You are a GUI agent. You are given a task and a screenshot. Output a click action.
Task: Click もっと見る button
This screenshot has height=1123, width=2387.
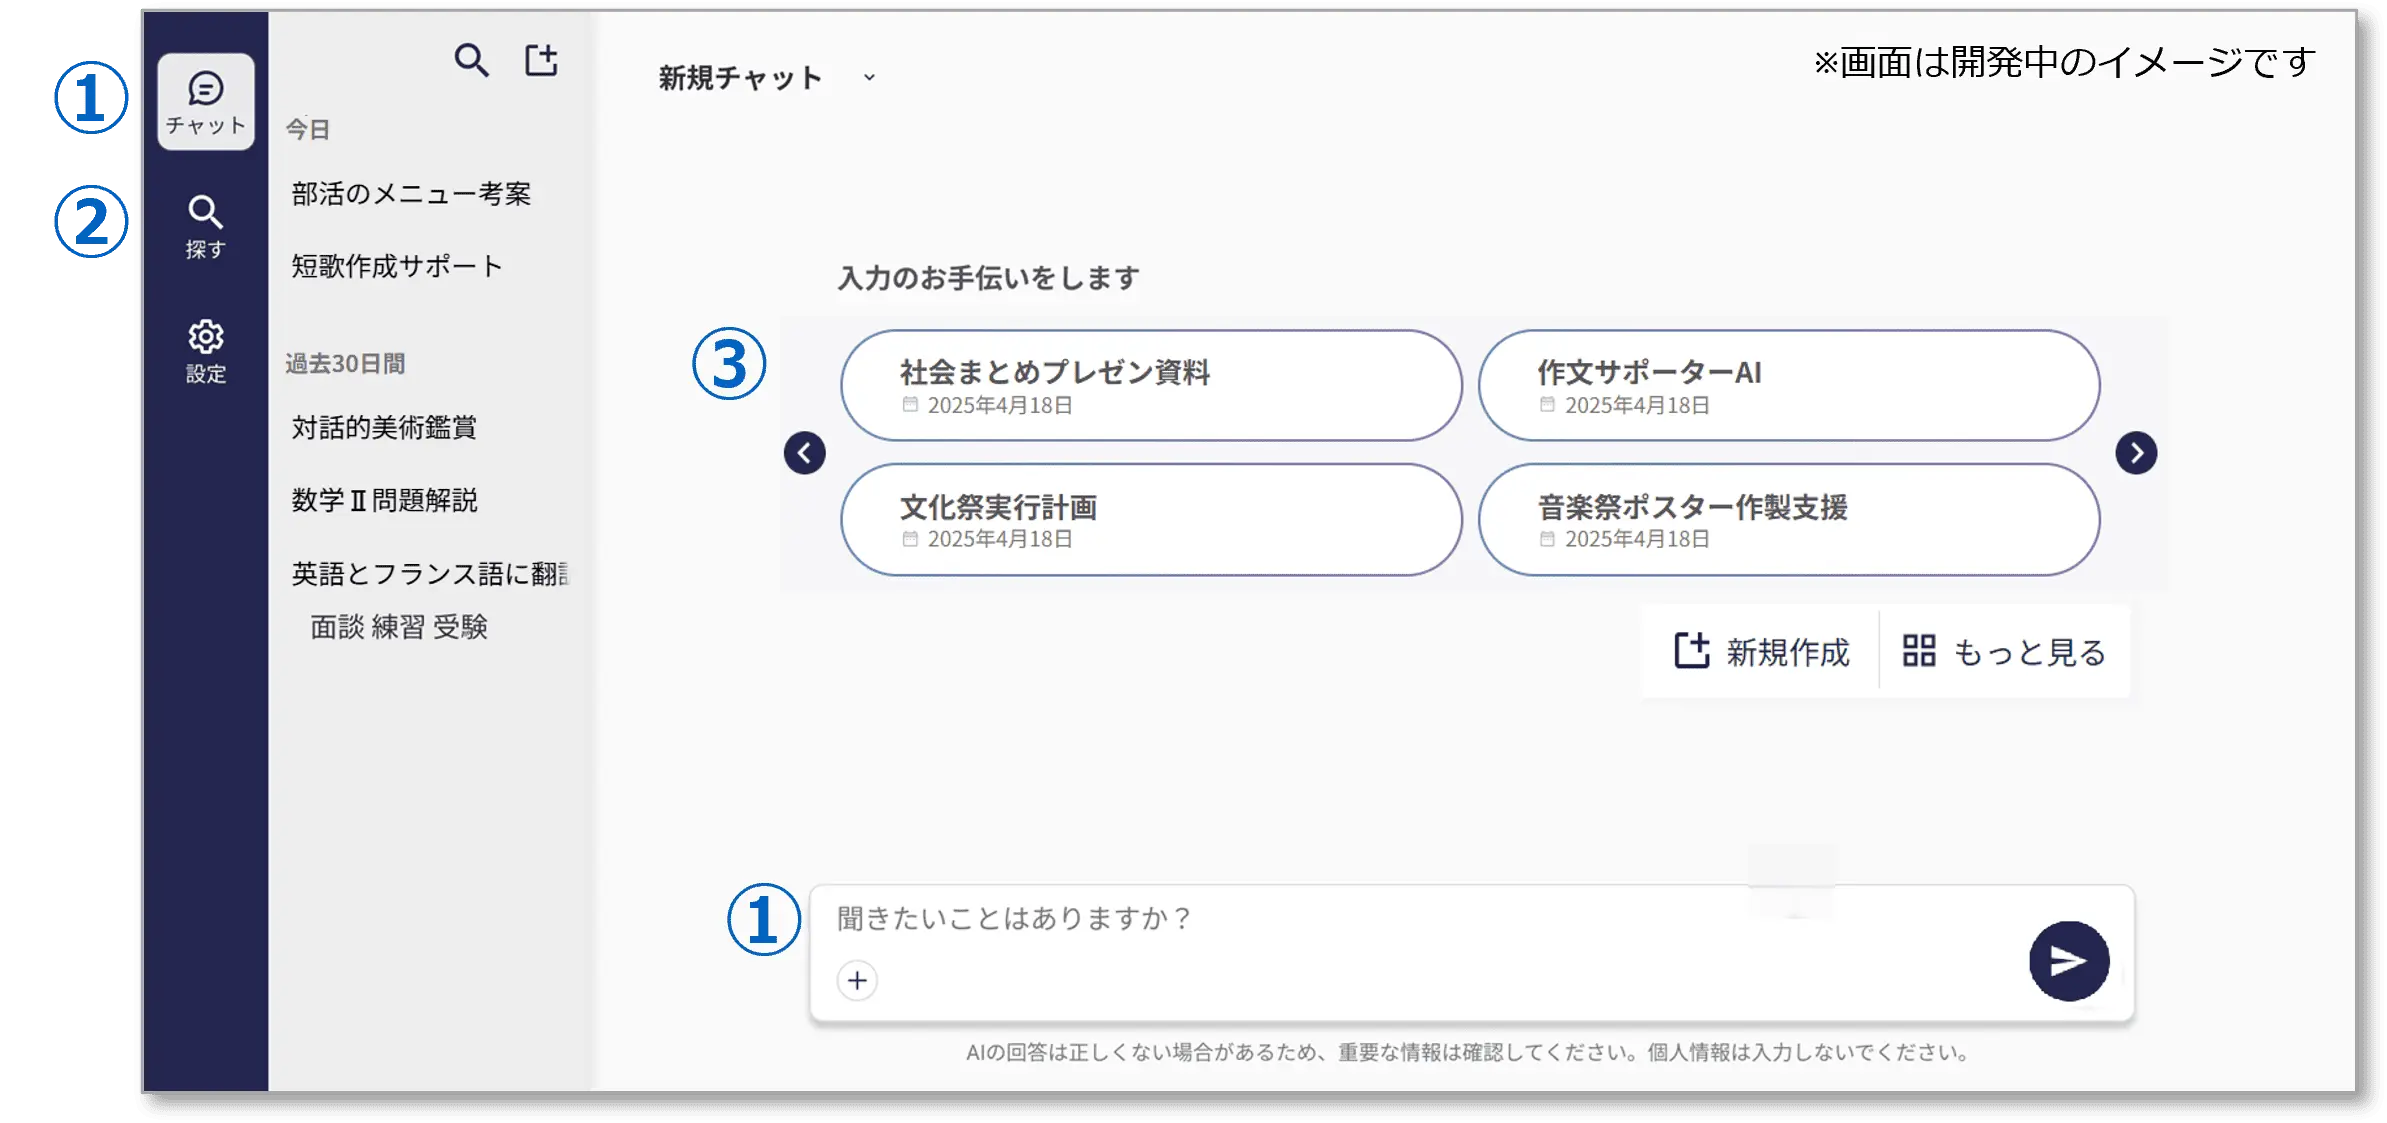(2004, 651)
